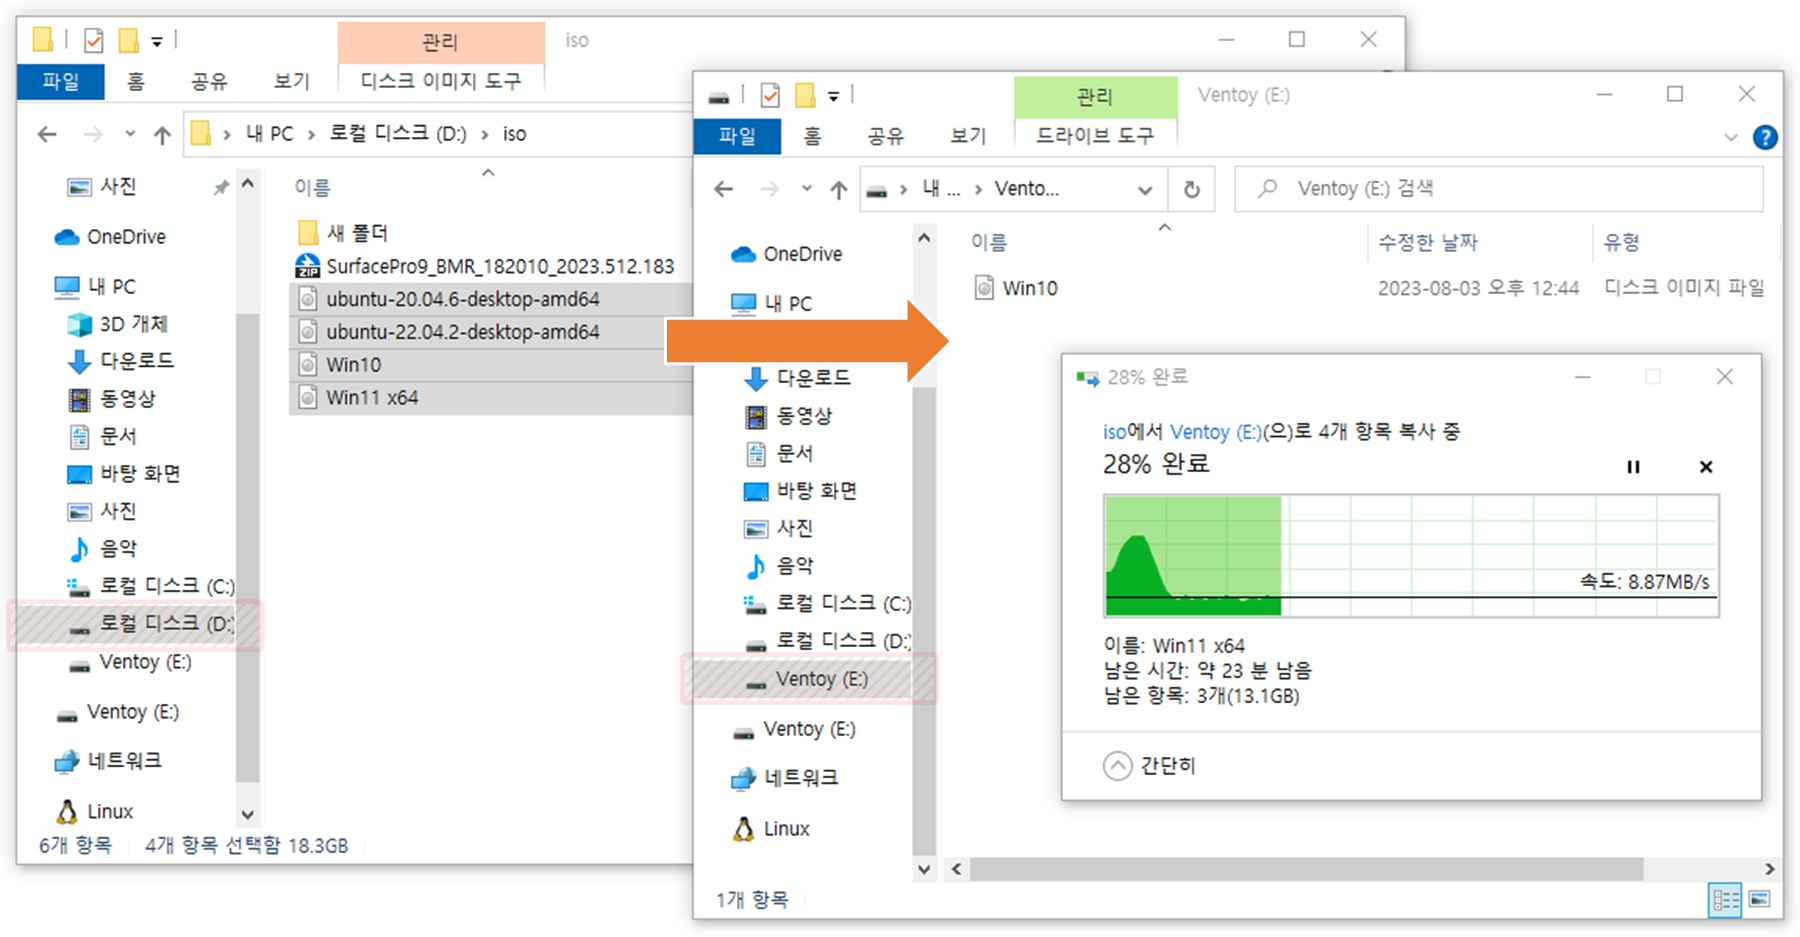
Task: Switch to large icons view in Ventoy window
Action: coord(1760,900)
